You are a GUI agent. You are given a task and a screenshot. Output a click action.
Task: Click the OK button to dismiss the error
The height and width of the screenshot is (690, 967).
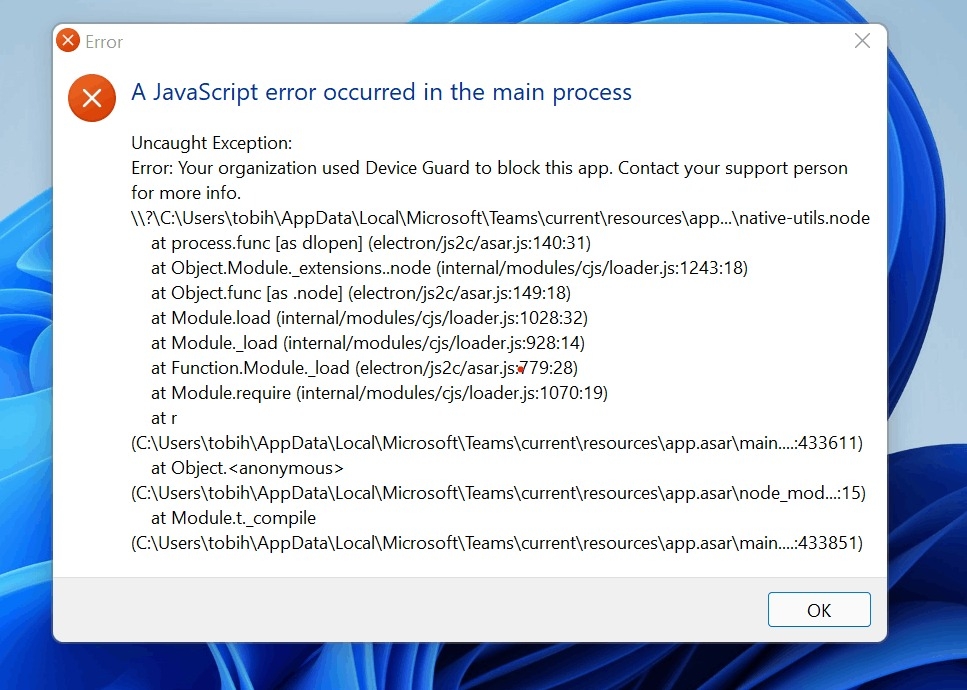click(818, 609)
